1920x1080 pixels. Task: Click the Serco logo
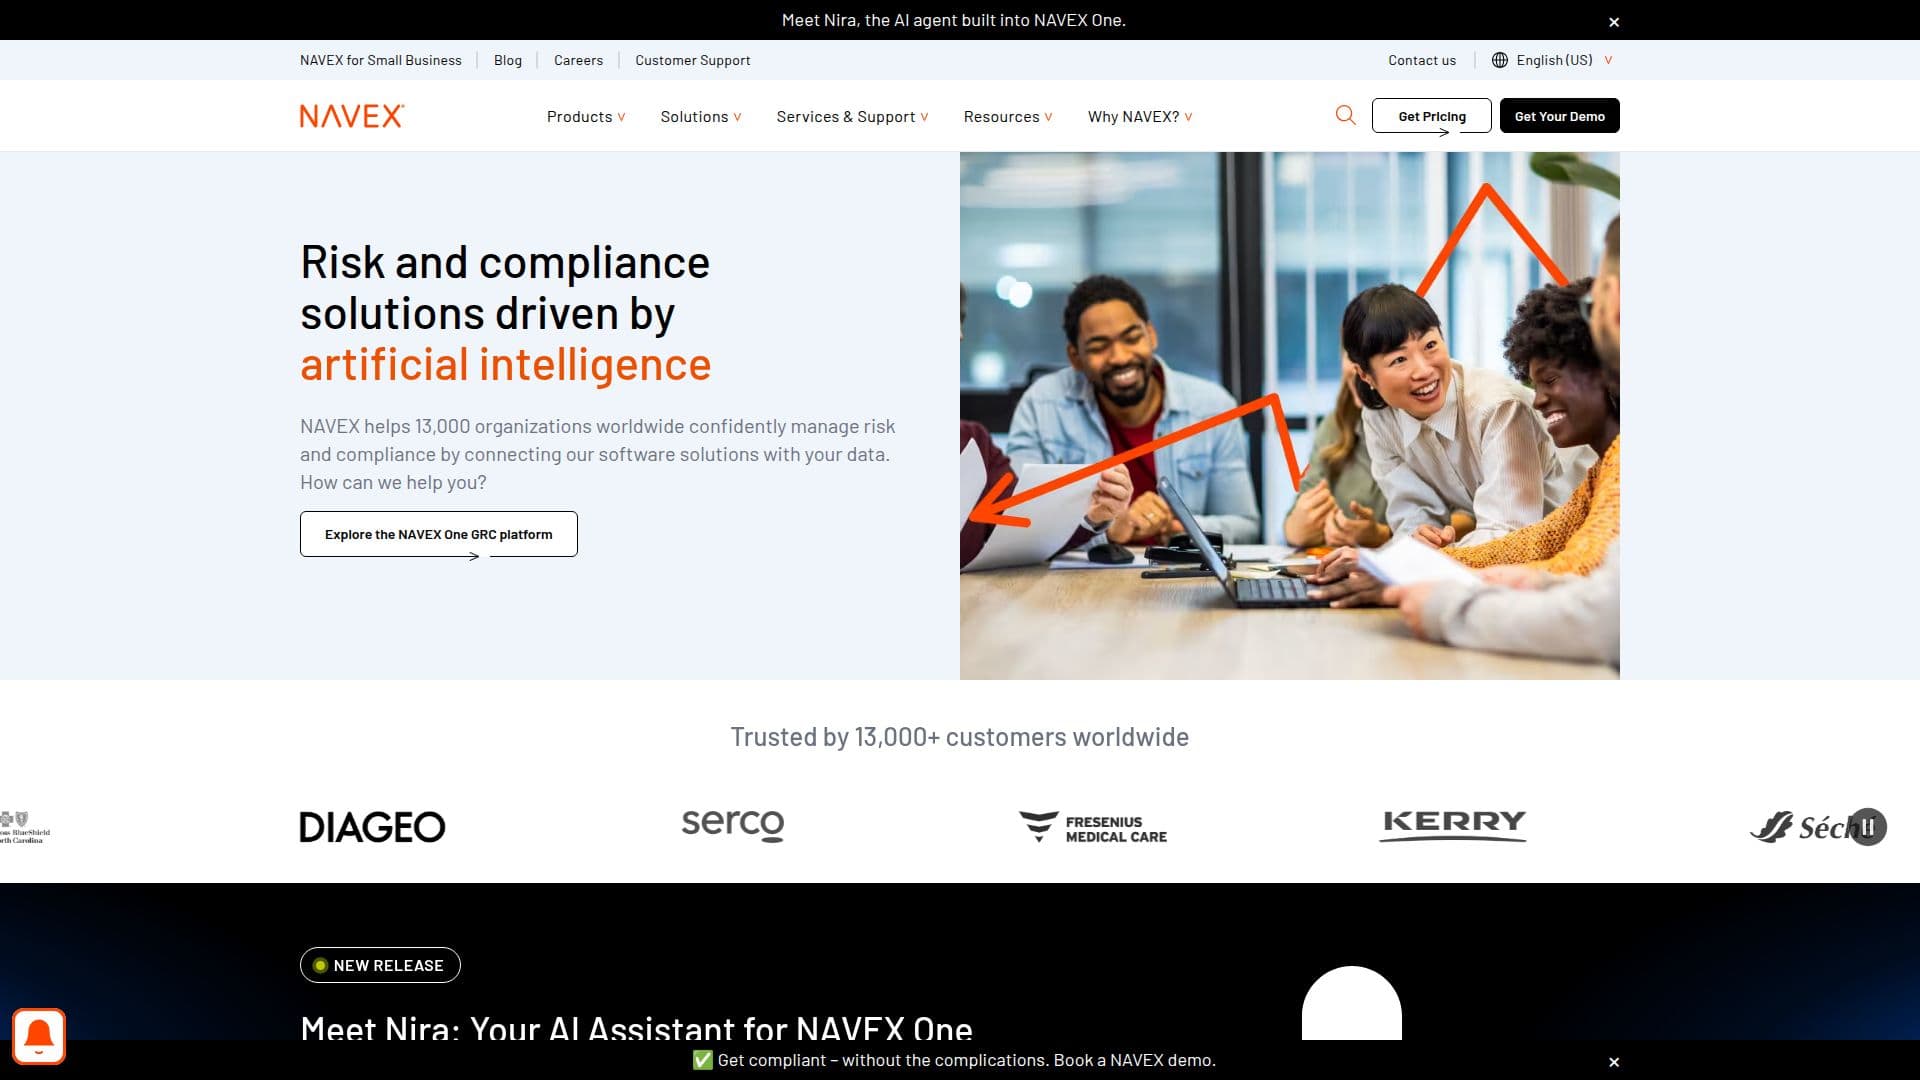(732, 825)
